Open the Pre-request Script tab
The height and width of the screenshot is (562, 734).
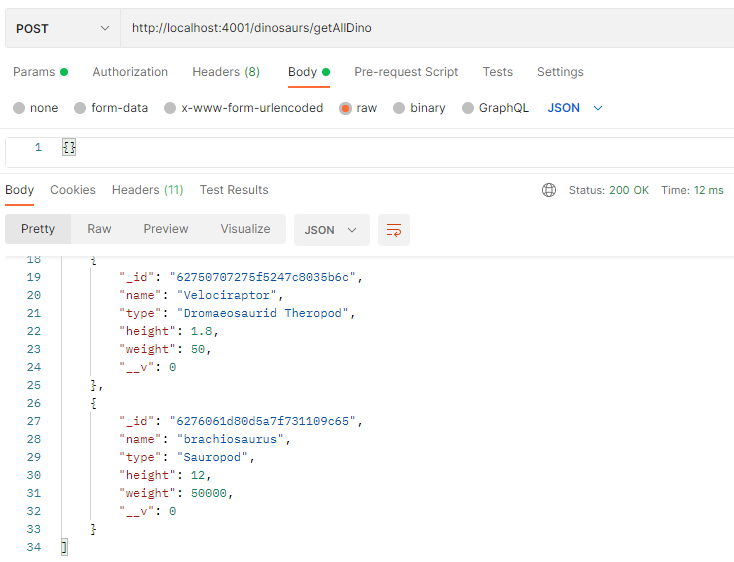click(x=406, y=72)
